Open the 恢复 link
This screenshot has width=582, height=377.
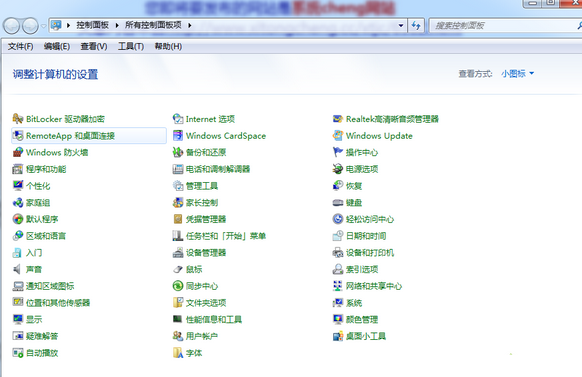pos(354,186)
